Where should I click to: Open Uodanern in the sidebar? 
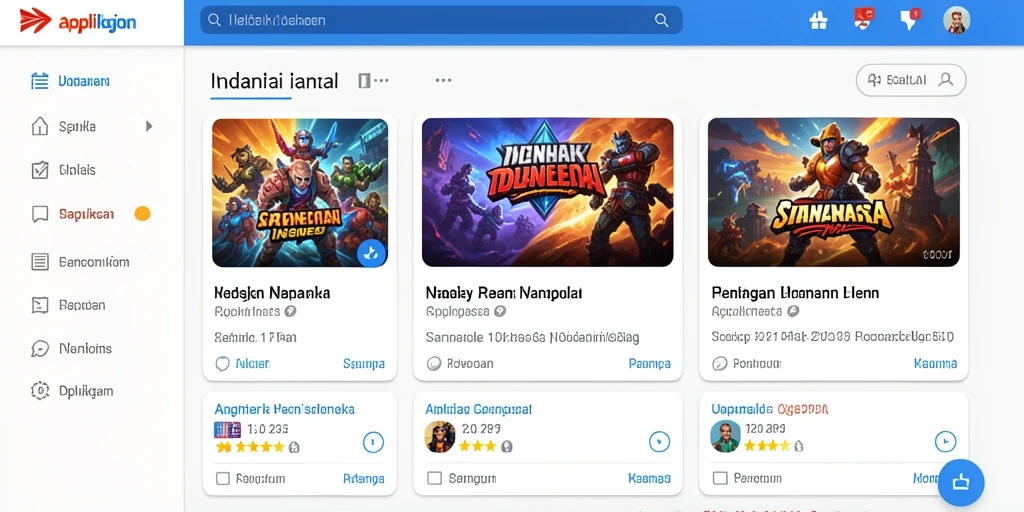84,82
